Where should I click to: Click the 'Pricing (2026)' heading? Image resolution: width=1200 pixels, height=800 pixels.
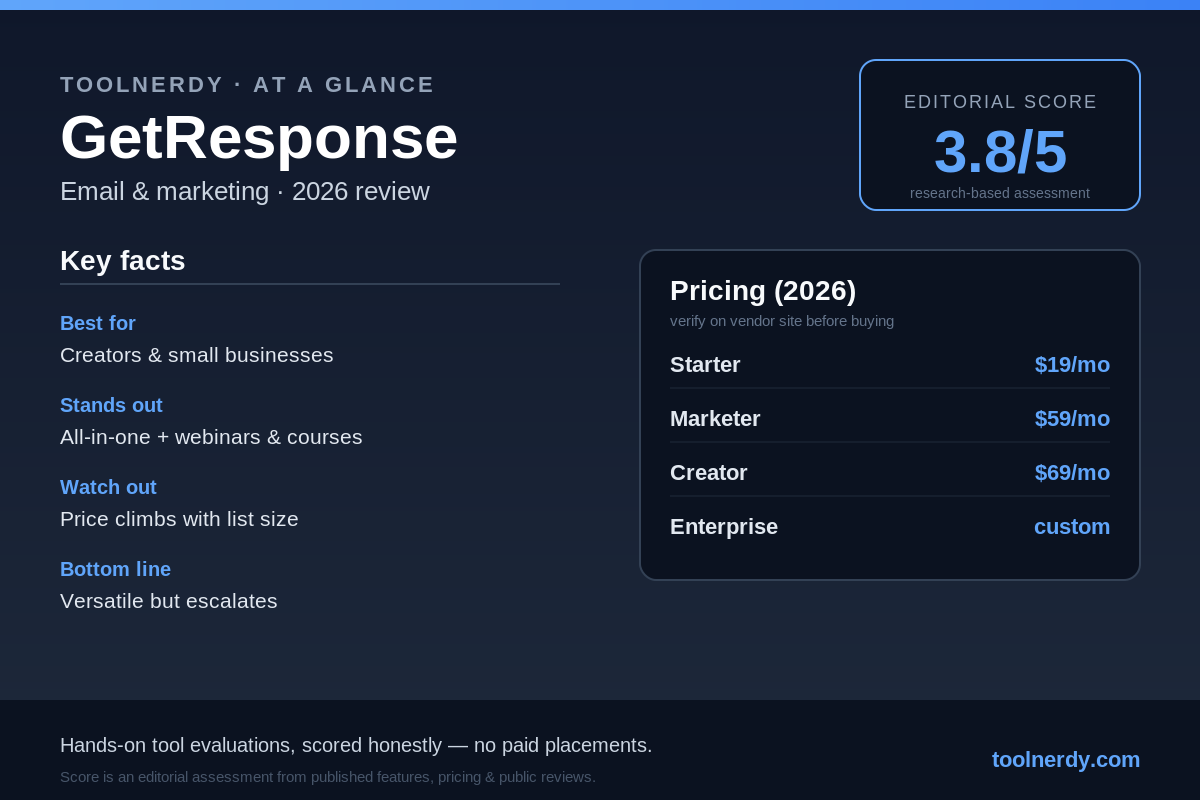[763, 291]
